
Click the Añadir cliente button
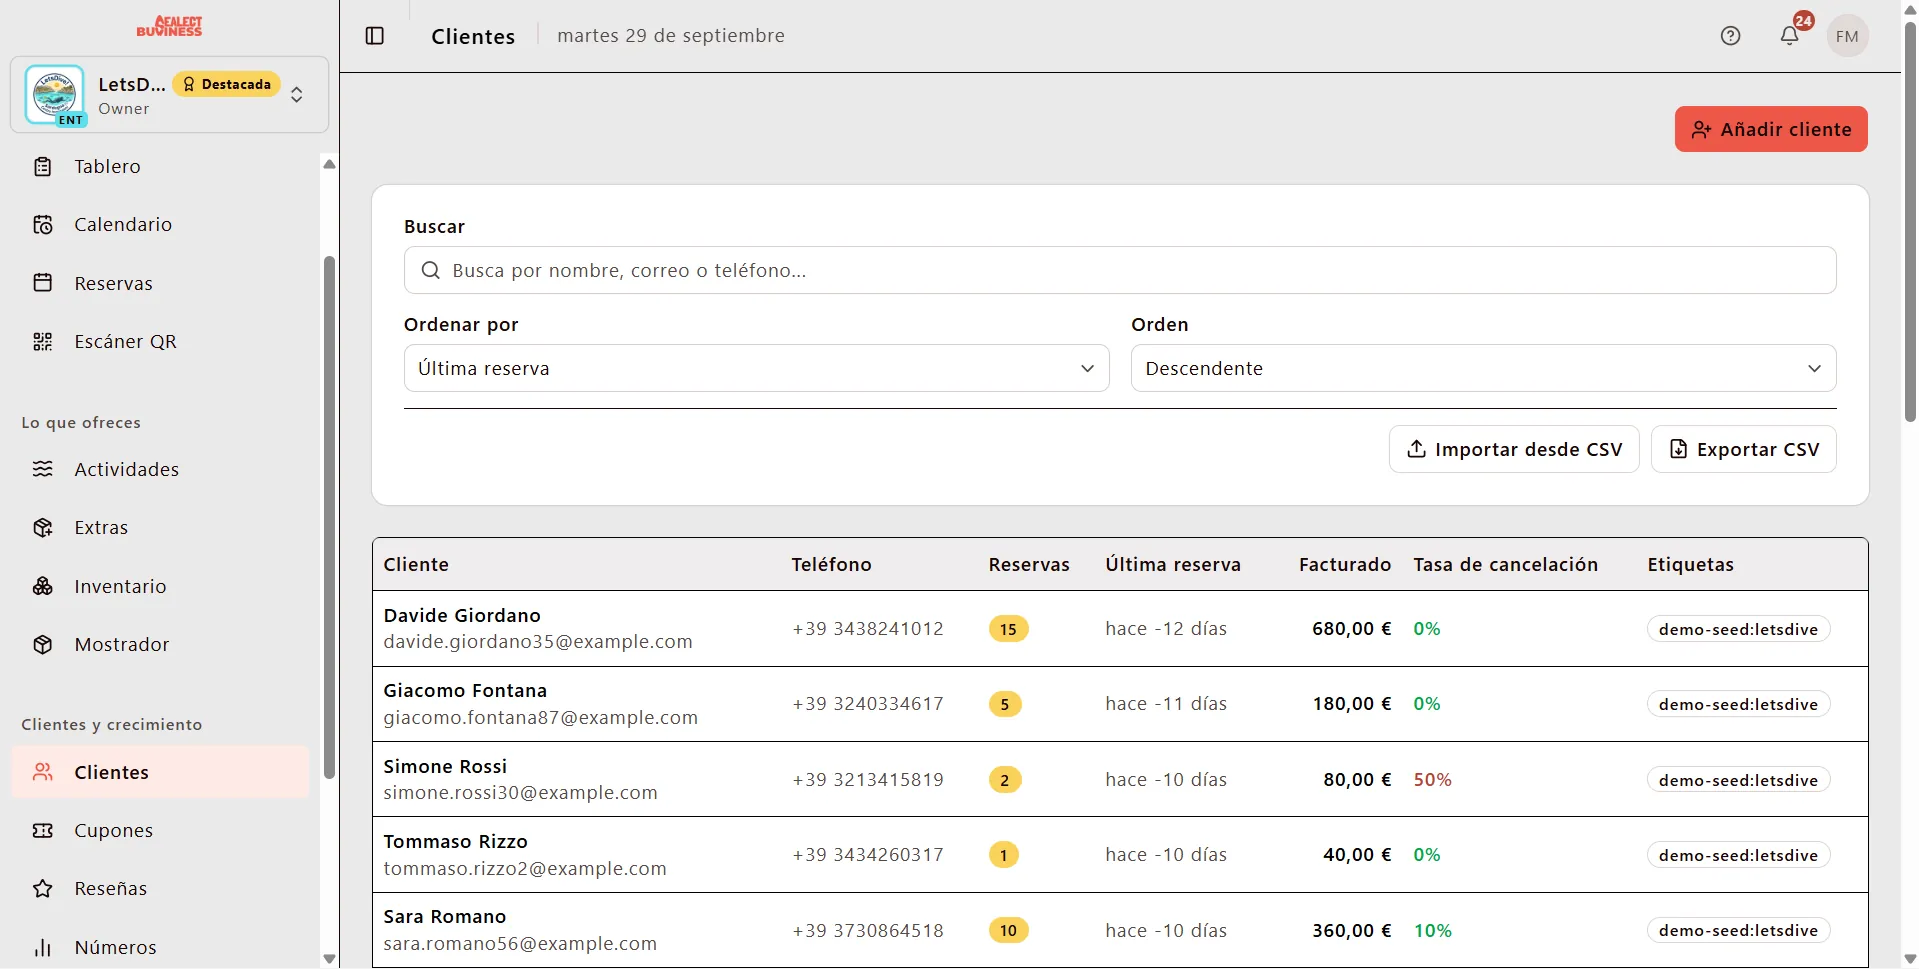click(1770, 129)
